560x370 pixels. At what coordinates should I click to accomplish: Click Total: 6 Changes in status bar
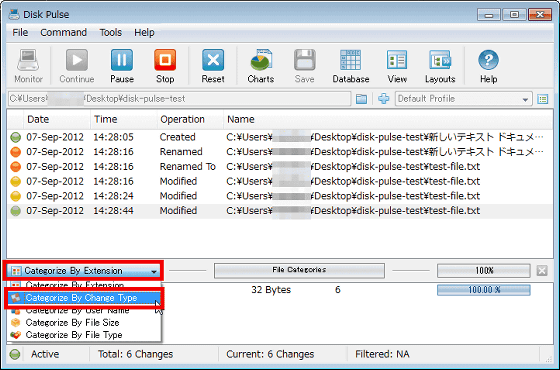pyautogui.click(x=135, y=354)
